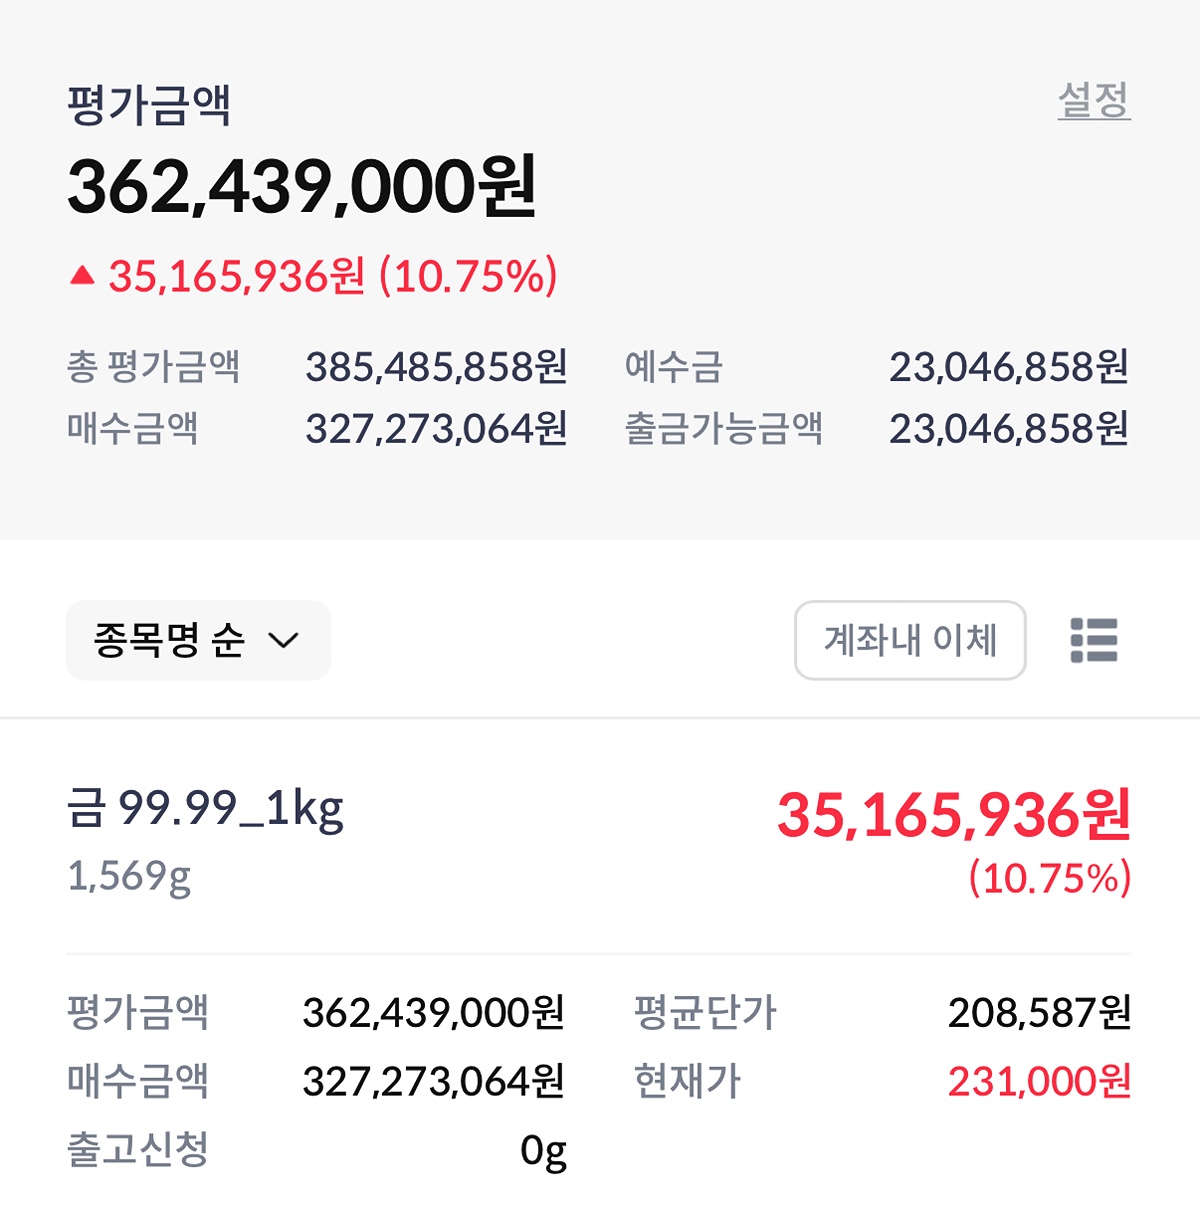
Task: Tap the gold detail 평가금액 362,439,000원
Action: (x=433, y=1013)
